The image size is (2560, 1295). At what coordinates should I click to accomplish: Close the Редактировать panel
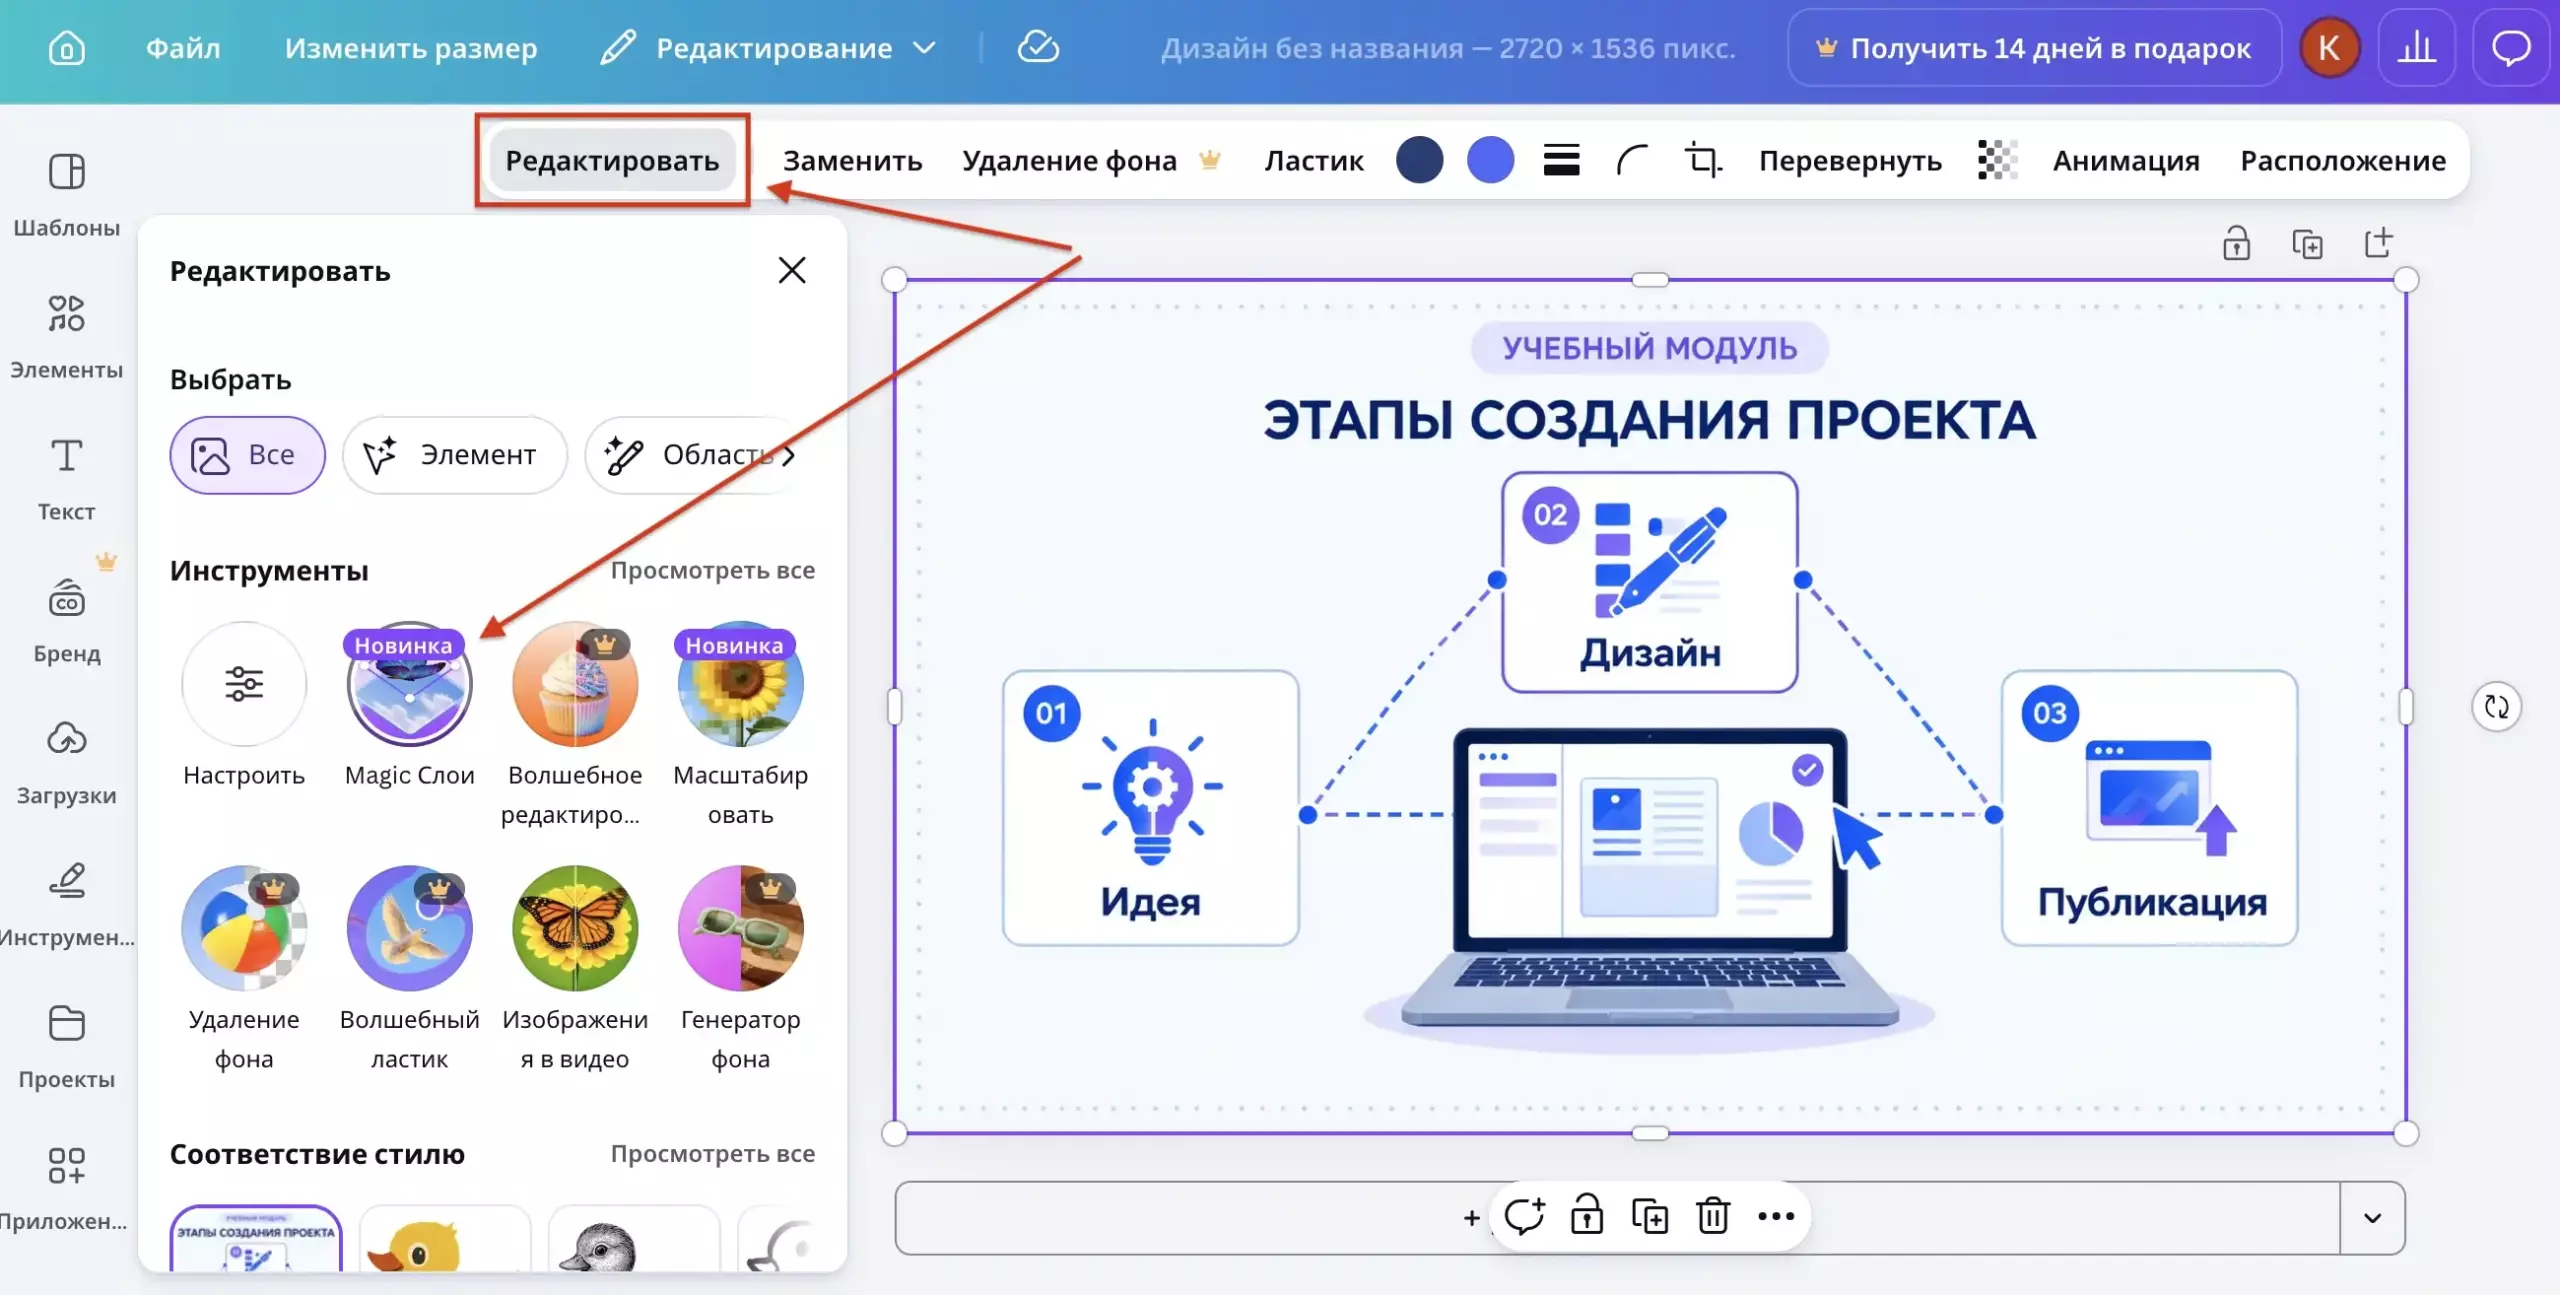(x=792, y=270)
